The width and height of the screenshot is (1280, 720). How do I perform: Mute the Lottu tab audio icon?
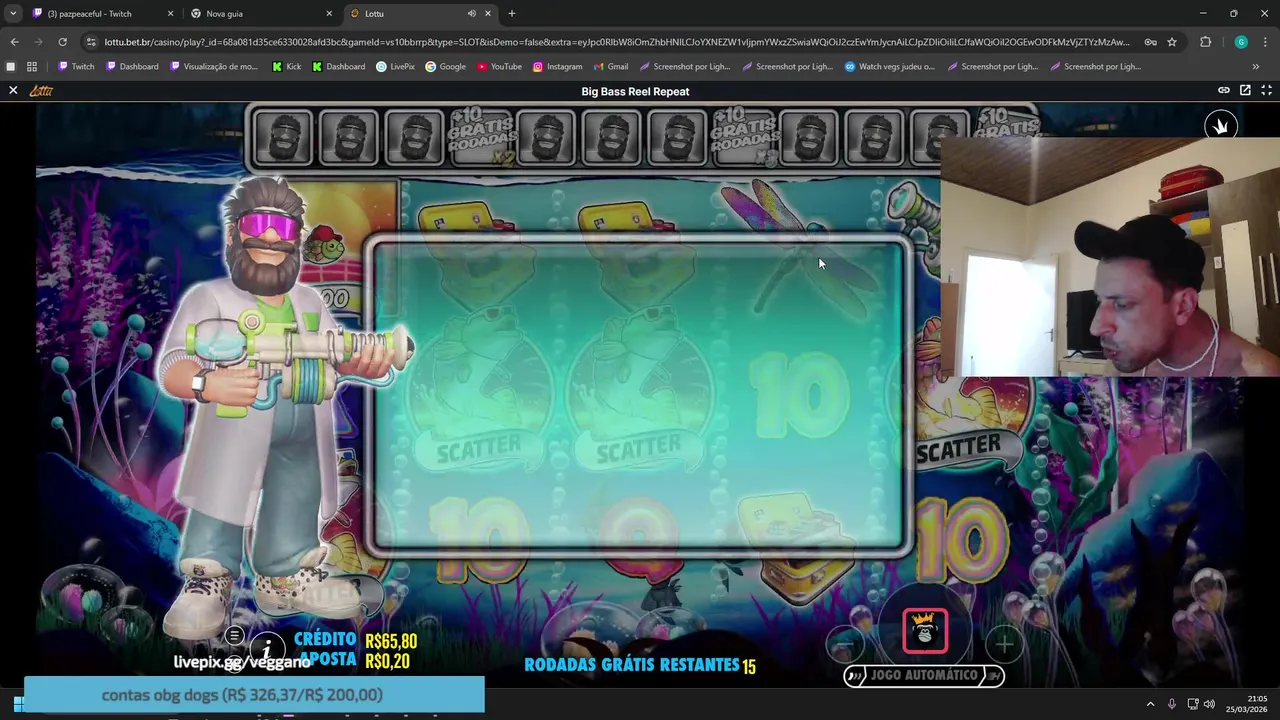471,14
